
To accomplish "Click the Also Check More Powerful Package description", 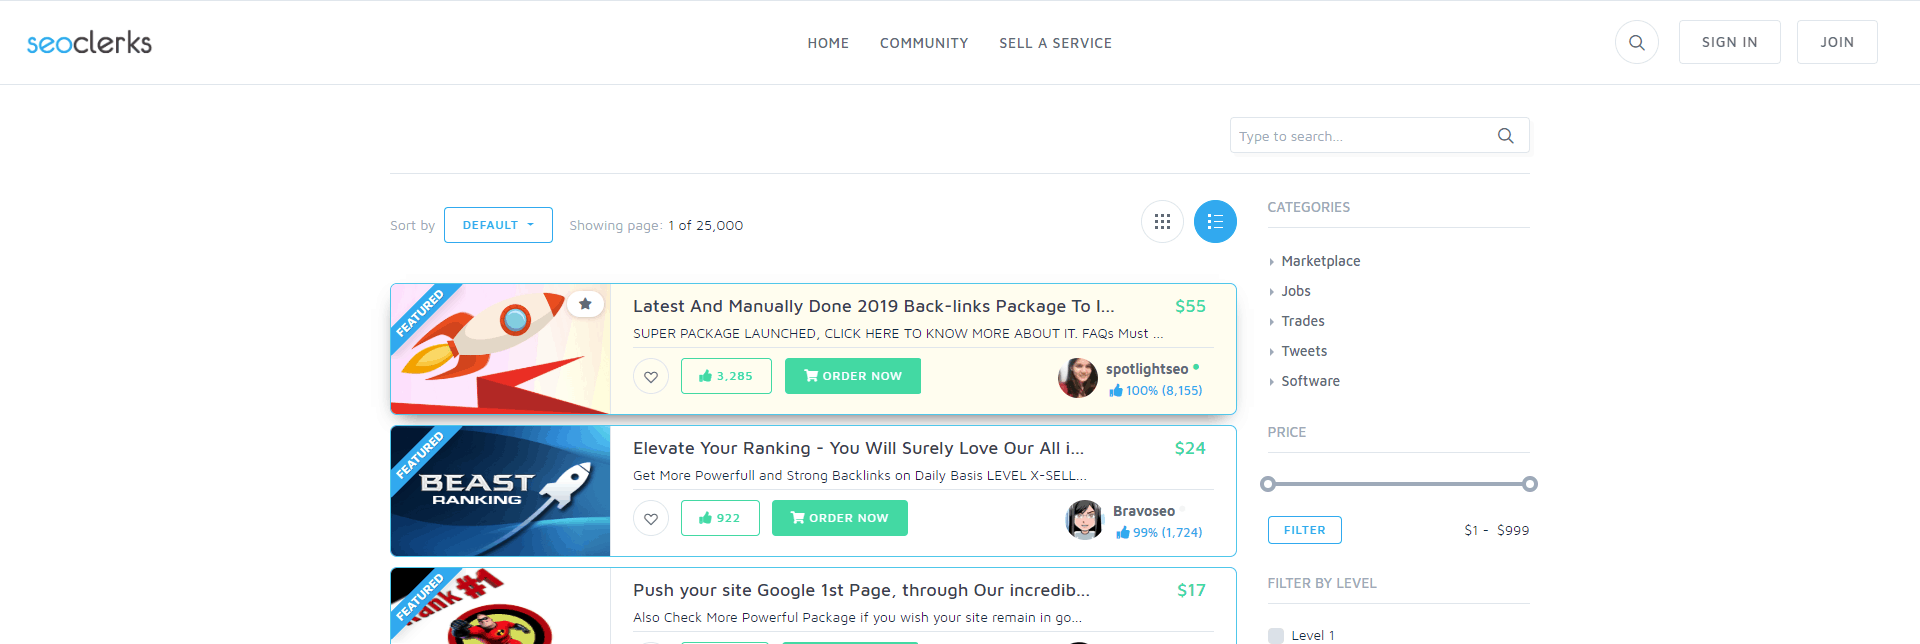I will click(x=857, y=618).
